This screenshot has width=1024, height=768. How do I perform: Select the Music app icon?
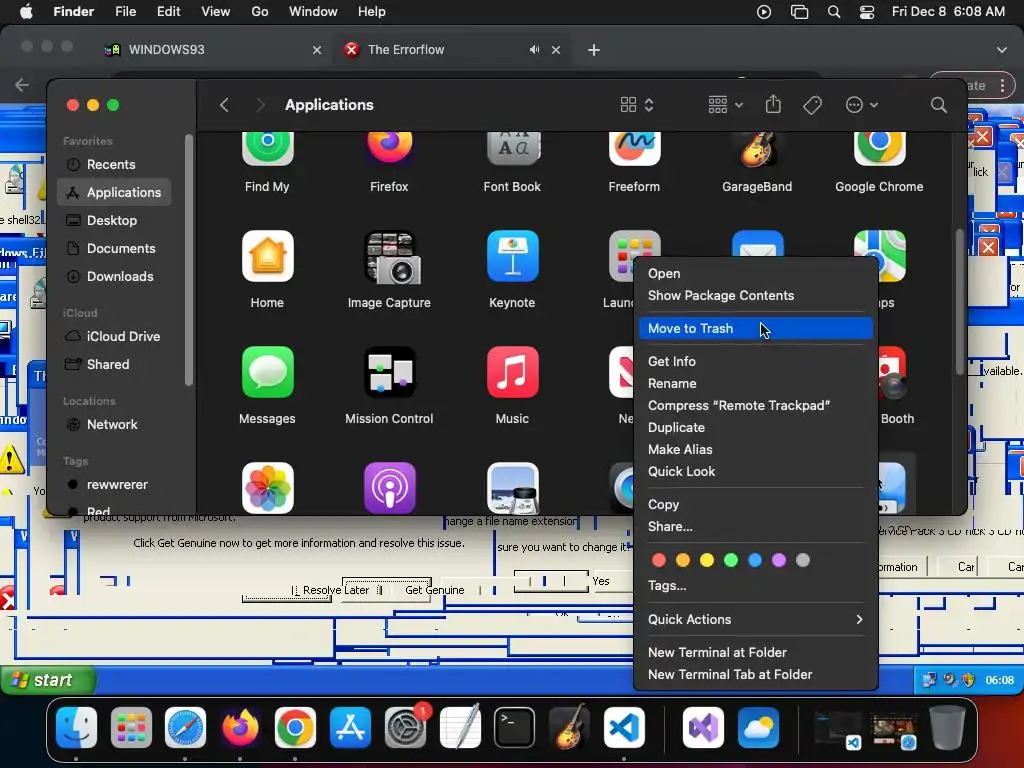(512, 372)
